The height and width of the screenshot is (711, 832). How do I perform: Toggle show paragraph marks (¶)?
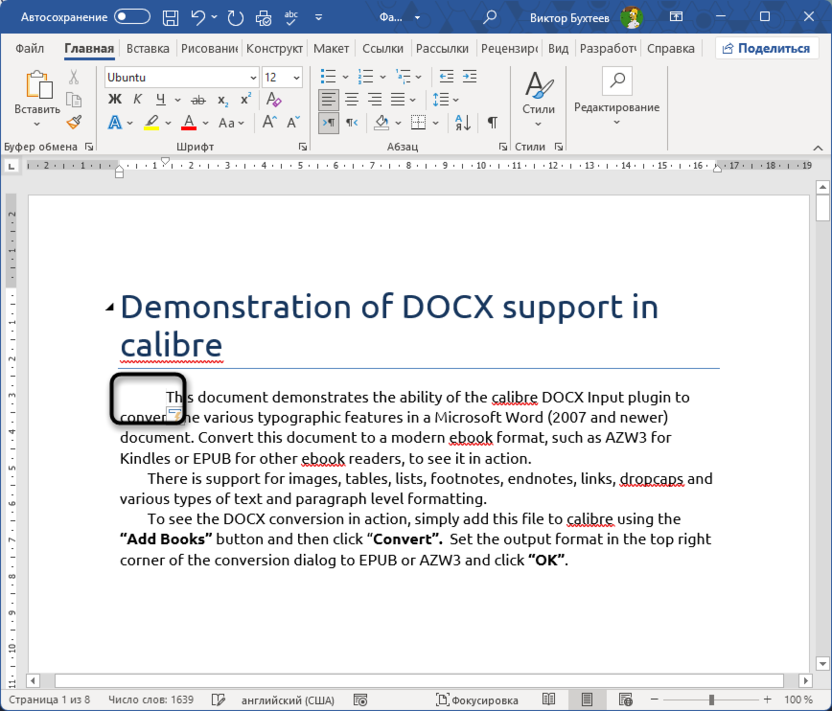(492, 122)
